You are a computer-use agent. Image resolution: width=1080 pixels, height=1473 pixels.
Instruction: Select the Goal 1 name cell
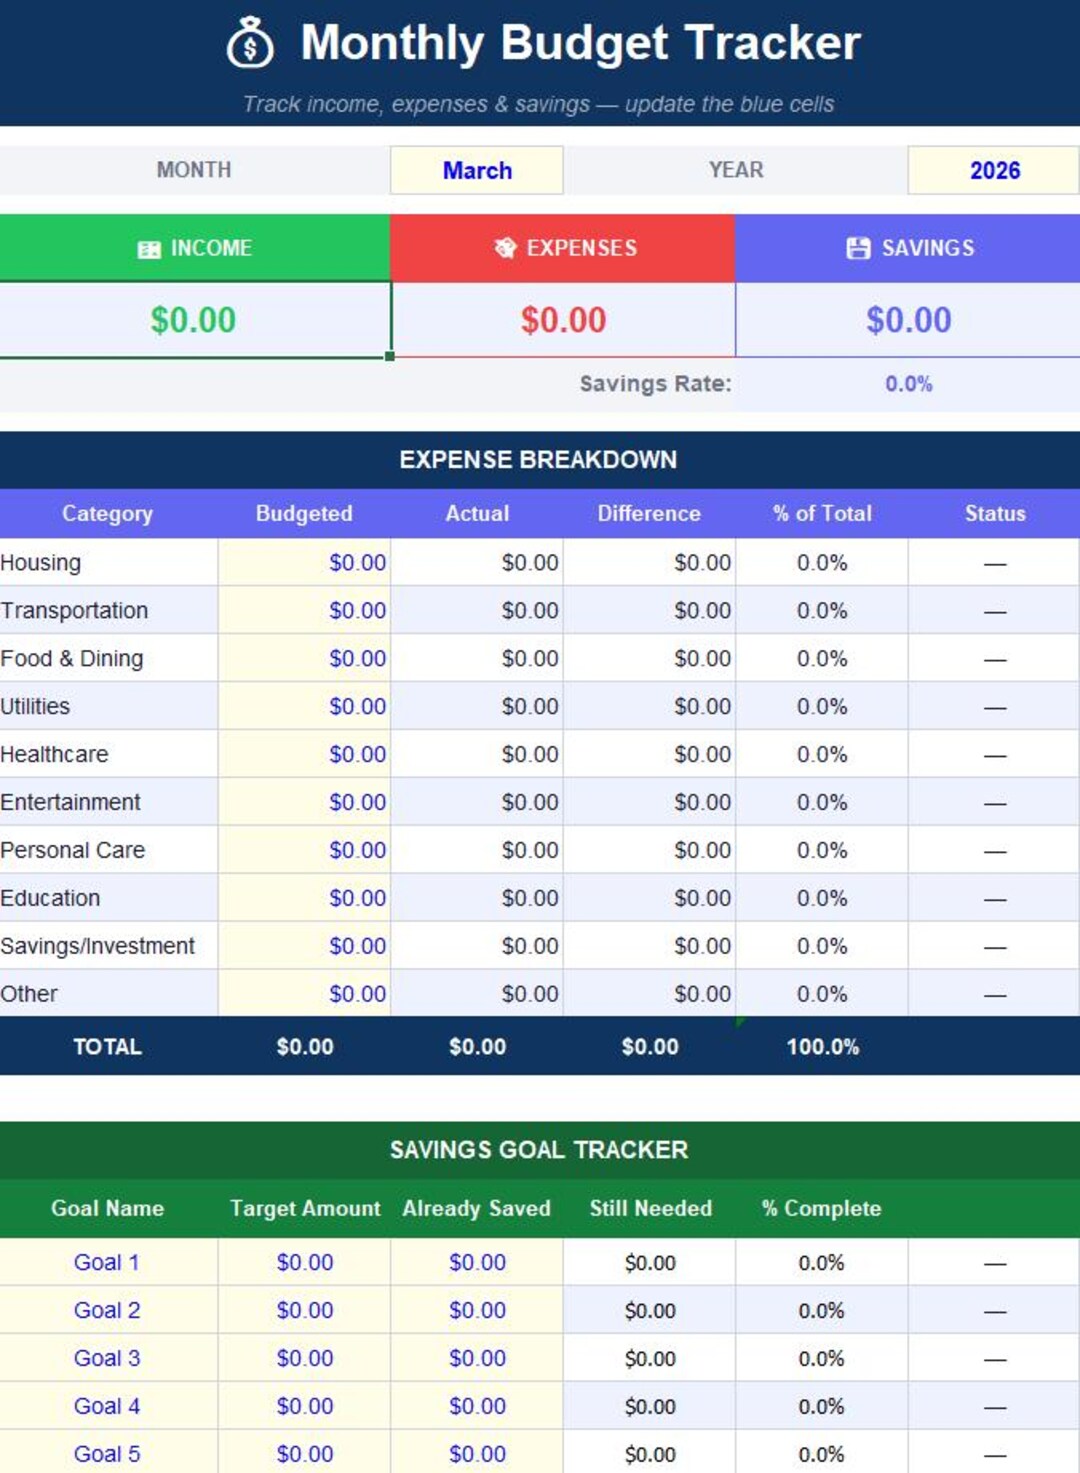(108, 1263)
